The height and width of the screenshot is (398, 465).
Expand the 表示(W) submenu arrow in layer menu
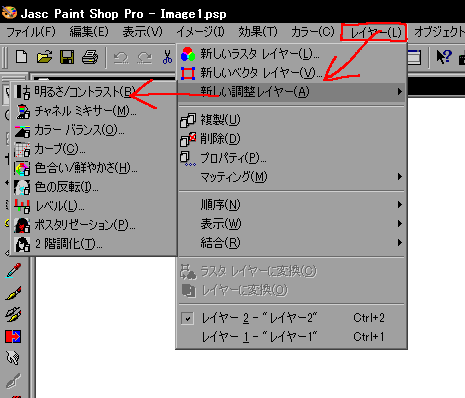(400, 224)
